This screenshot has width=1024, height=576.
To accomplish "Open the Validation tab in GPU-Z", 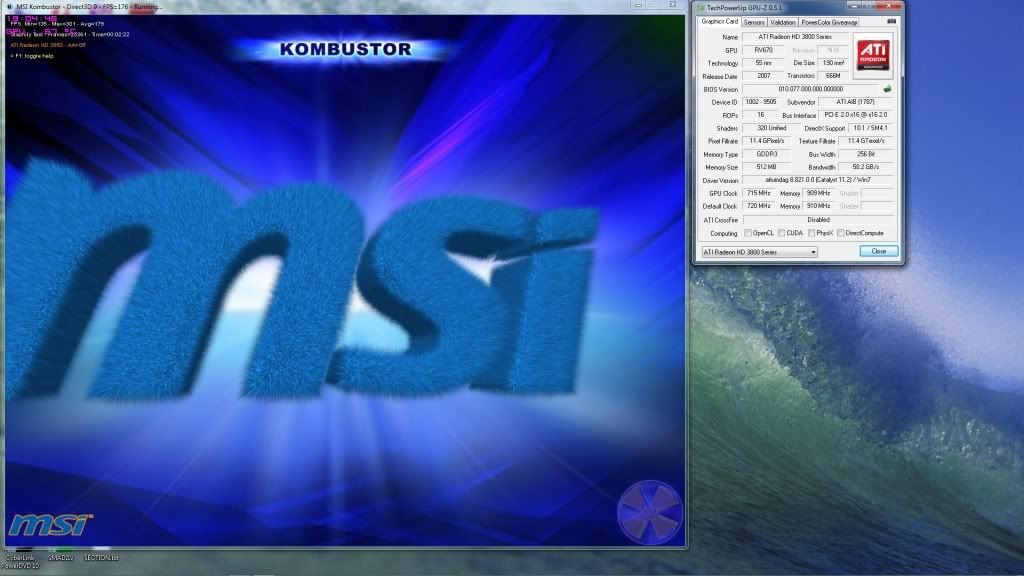I will point(782,22).
